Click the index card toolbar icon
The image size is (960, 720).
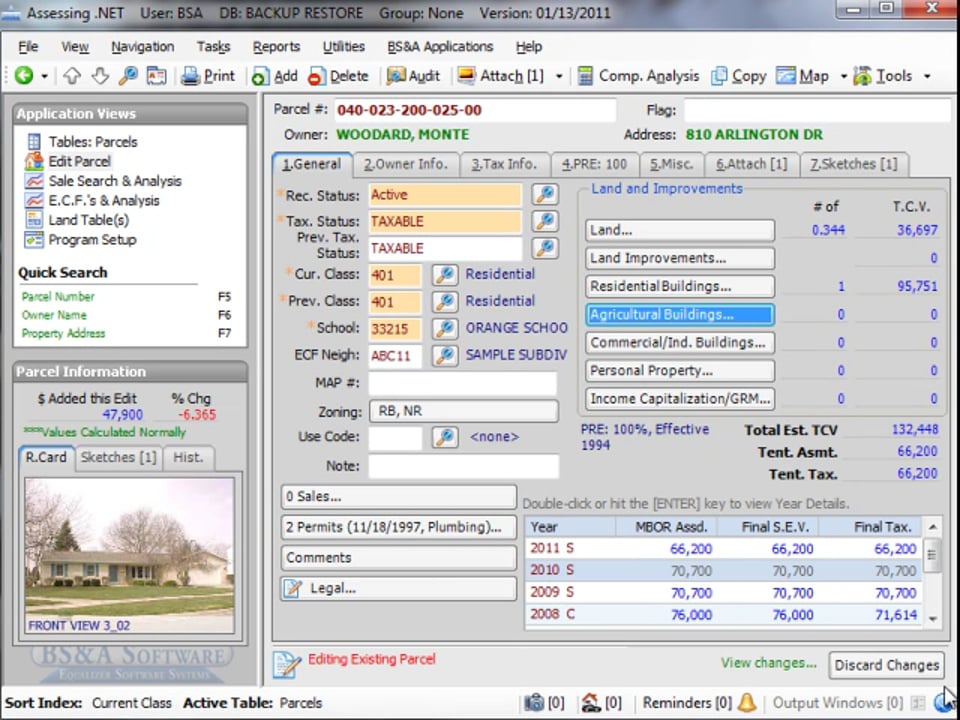pyautogui.click(x=156, y=76)
